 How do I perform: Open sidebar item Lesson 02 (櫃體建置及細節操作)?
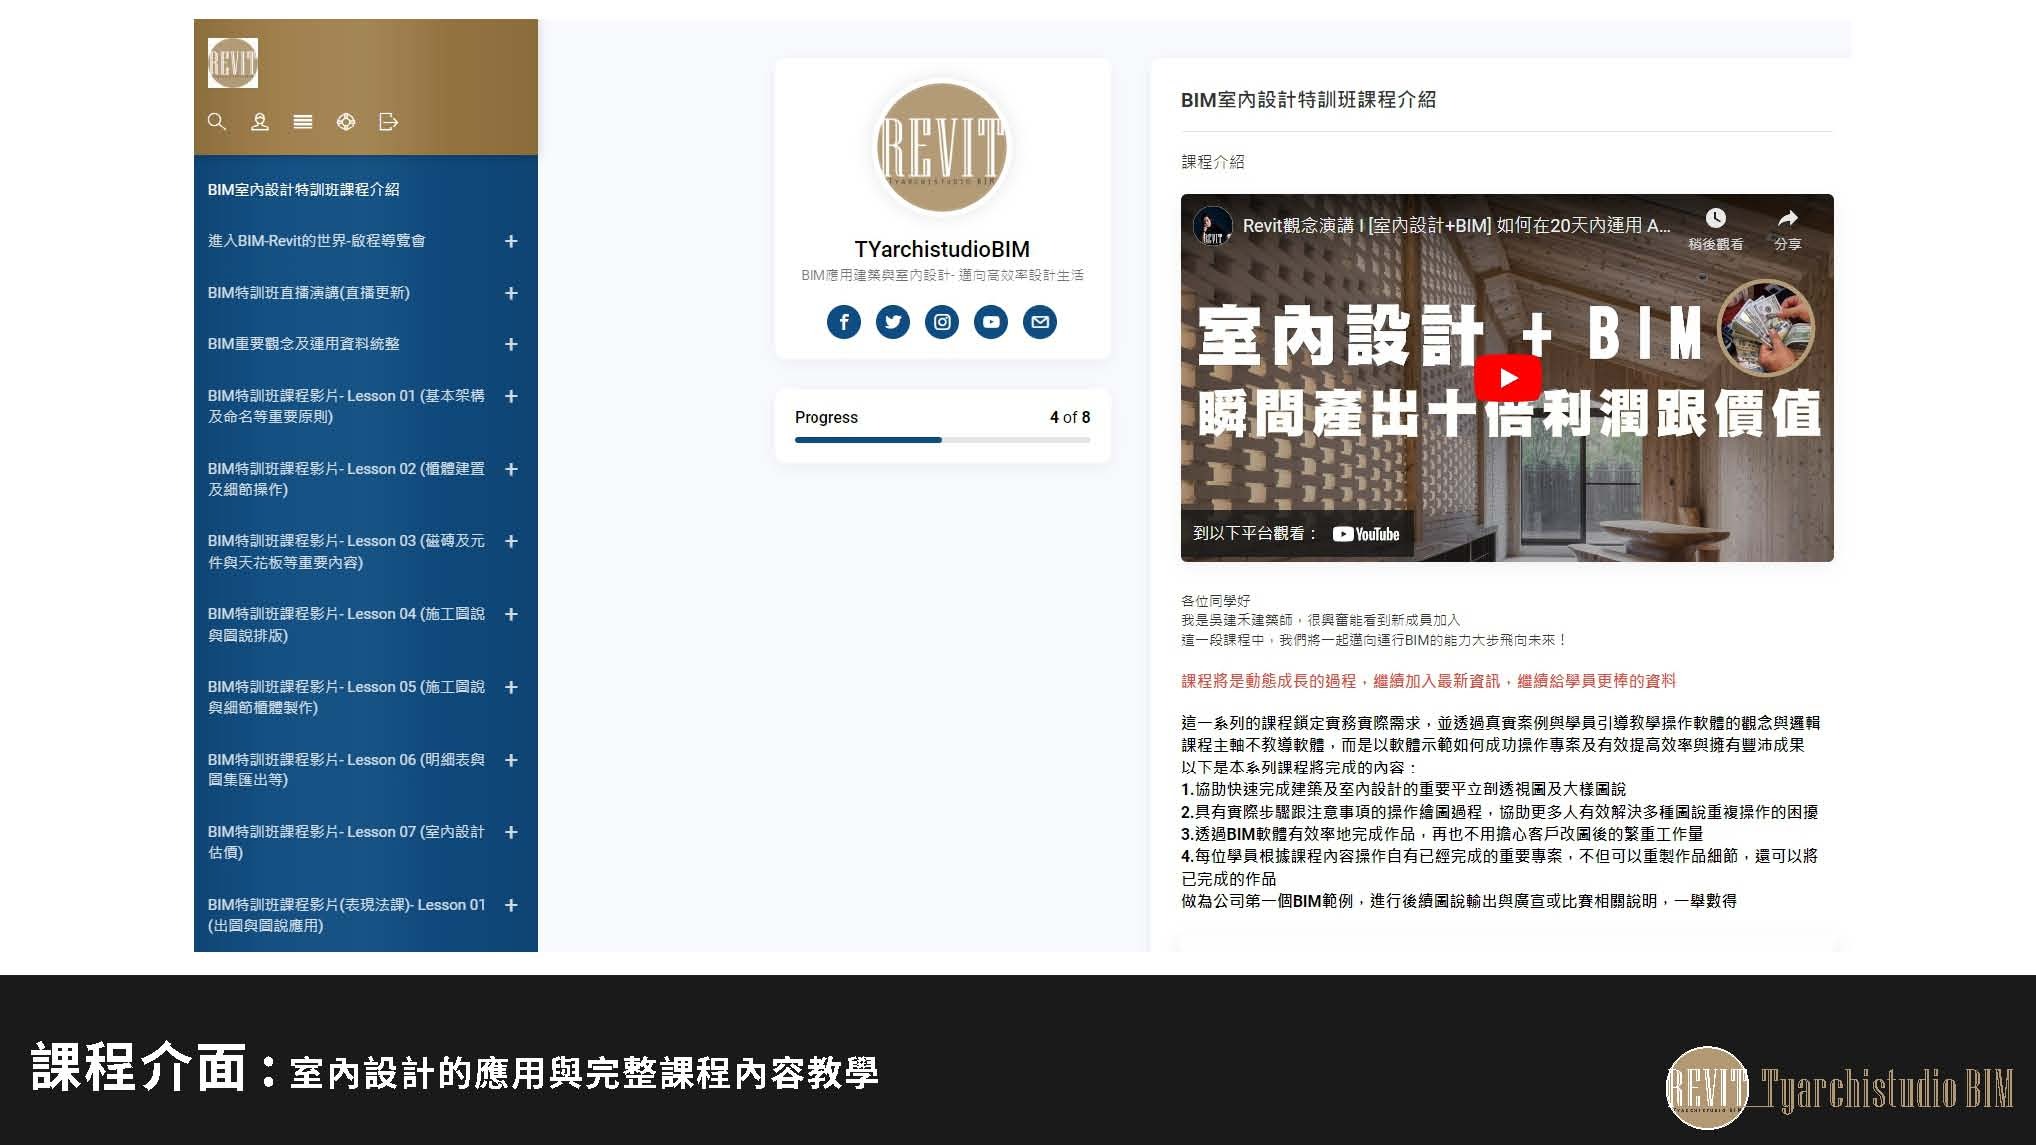coord(346,479)
